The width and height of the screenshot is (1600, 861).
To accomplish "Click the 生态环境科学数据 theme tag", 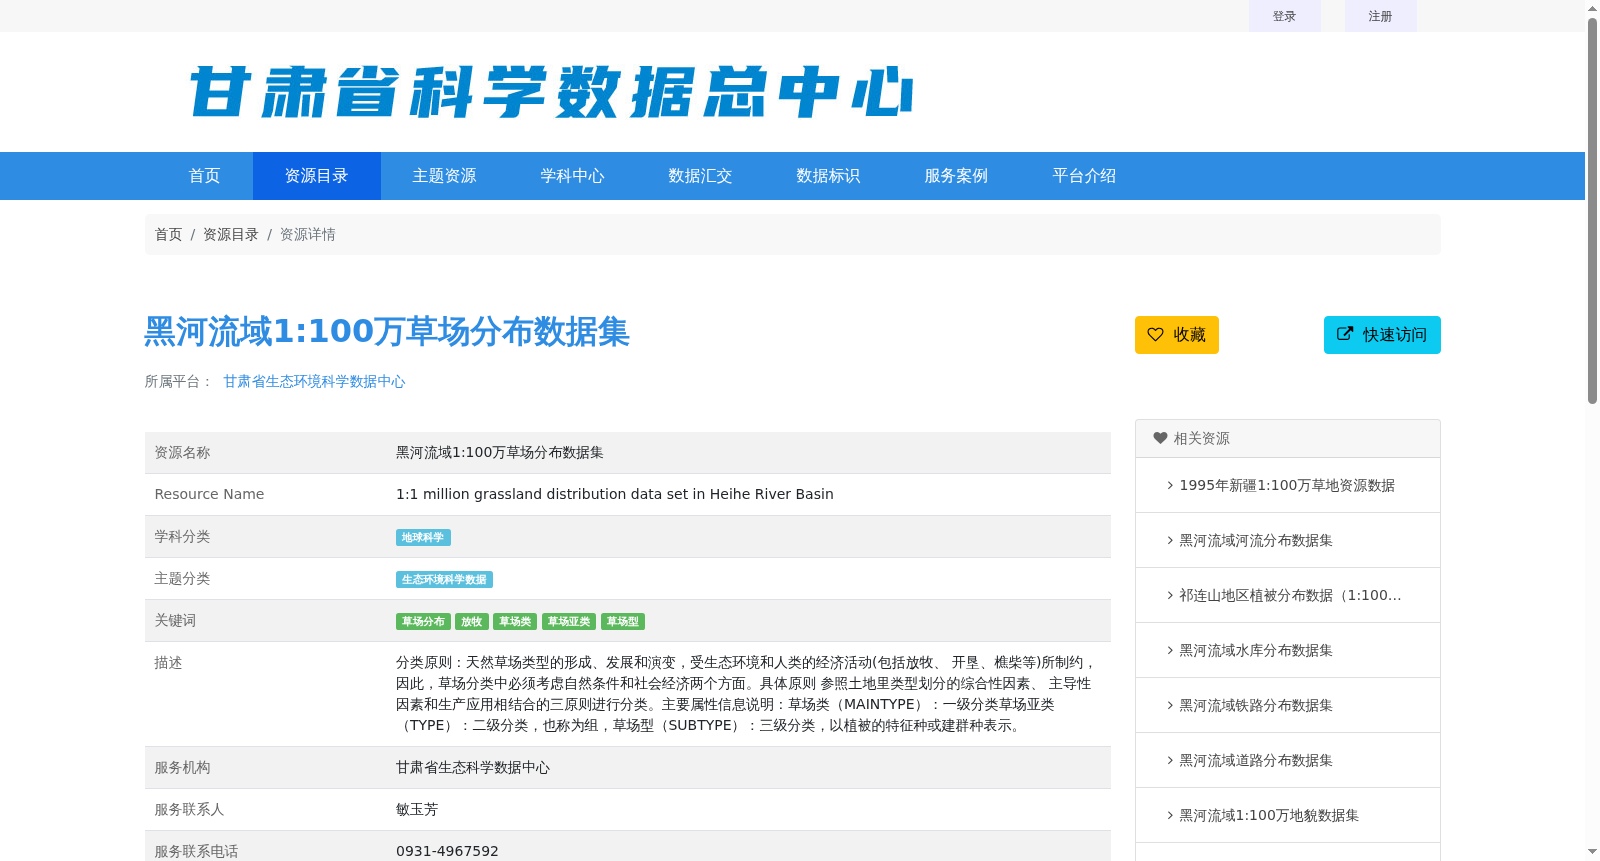I will pos(444,580).
